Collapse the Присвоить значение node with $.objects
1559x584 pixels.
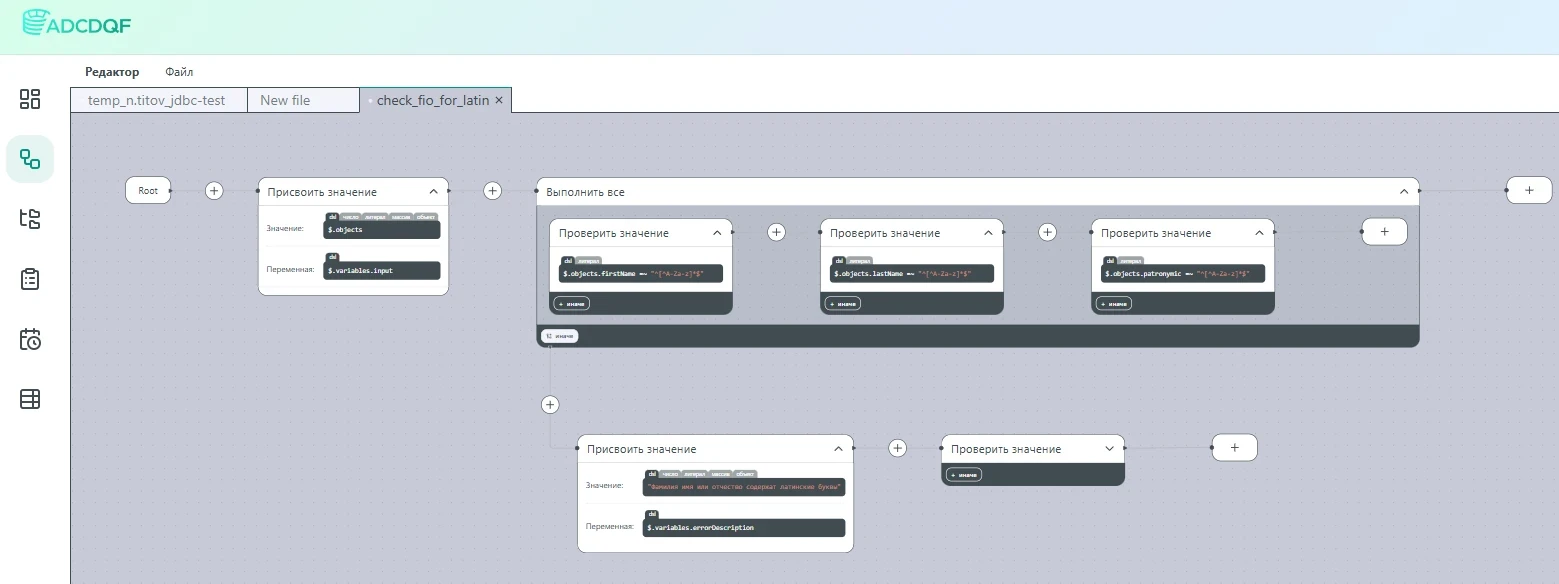click(x=433, y=192)
